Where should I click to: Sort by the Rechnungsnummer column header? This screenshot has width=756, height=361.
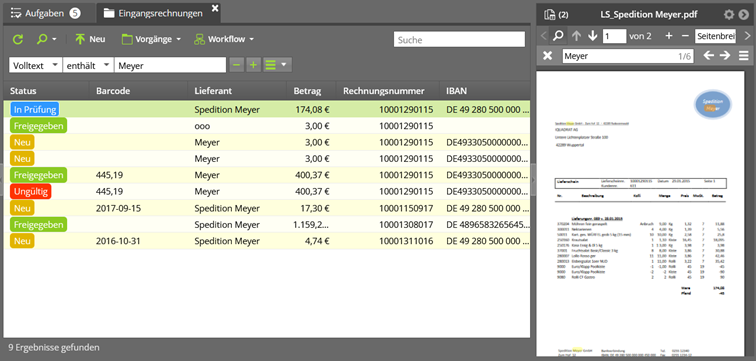click(388, 91)
